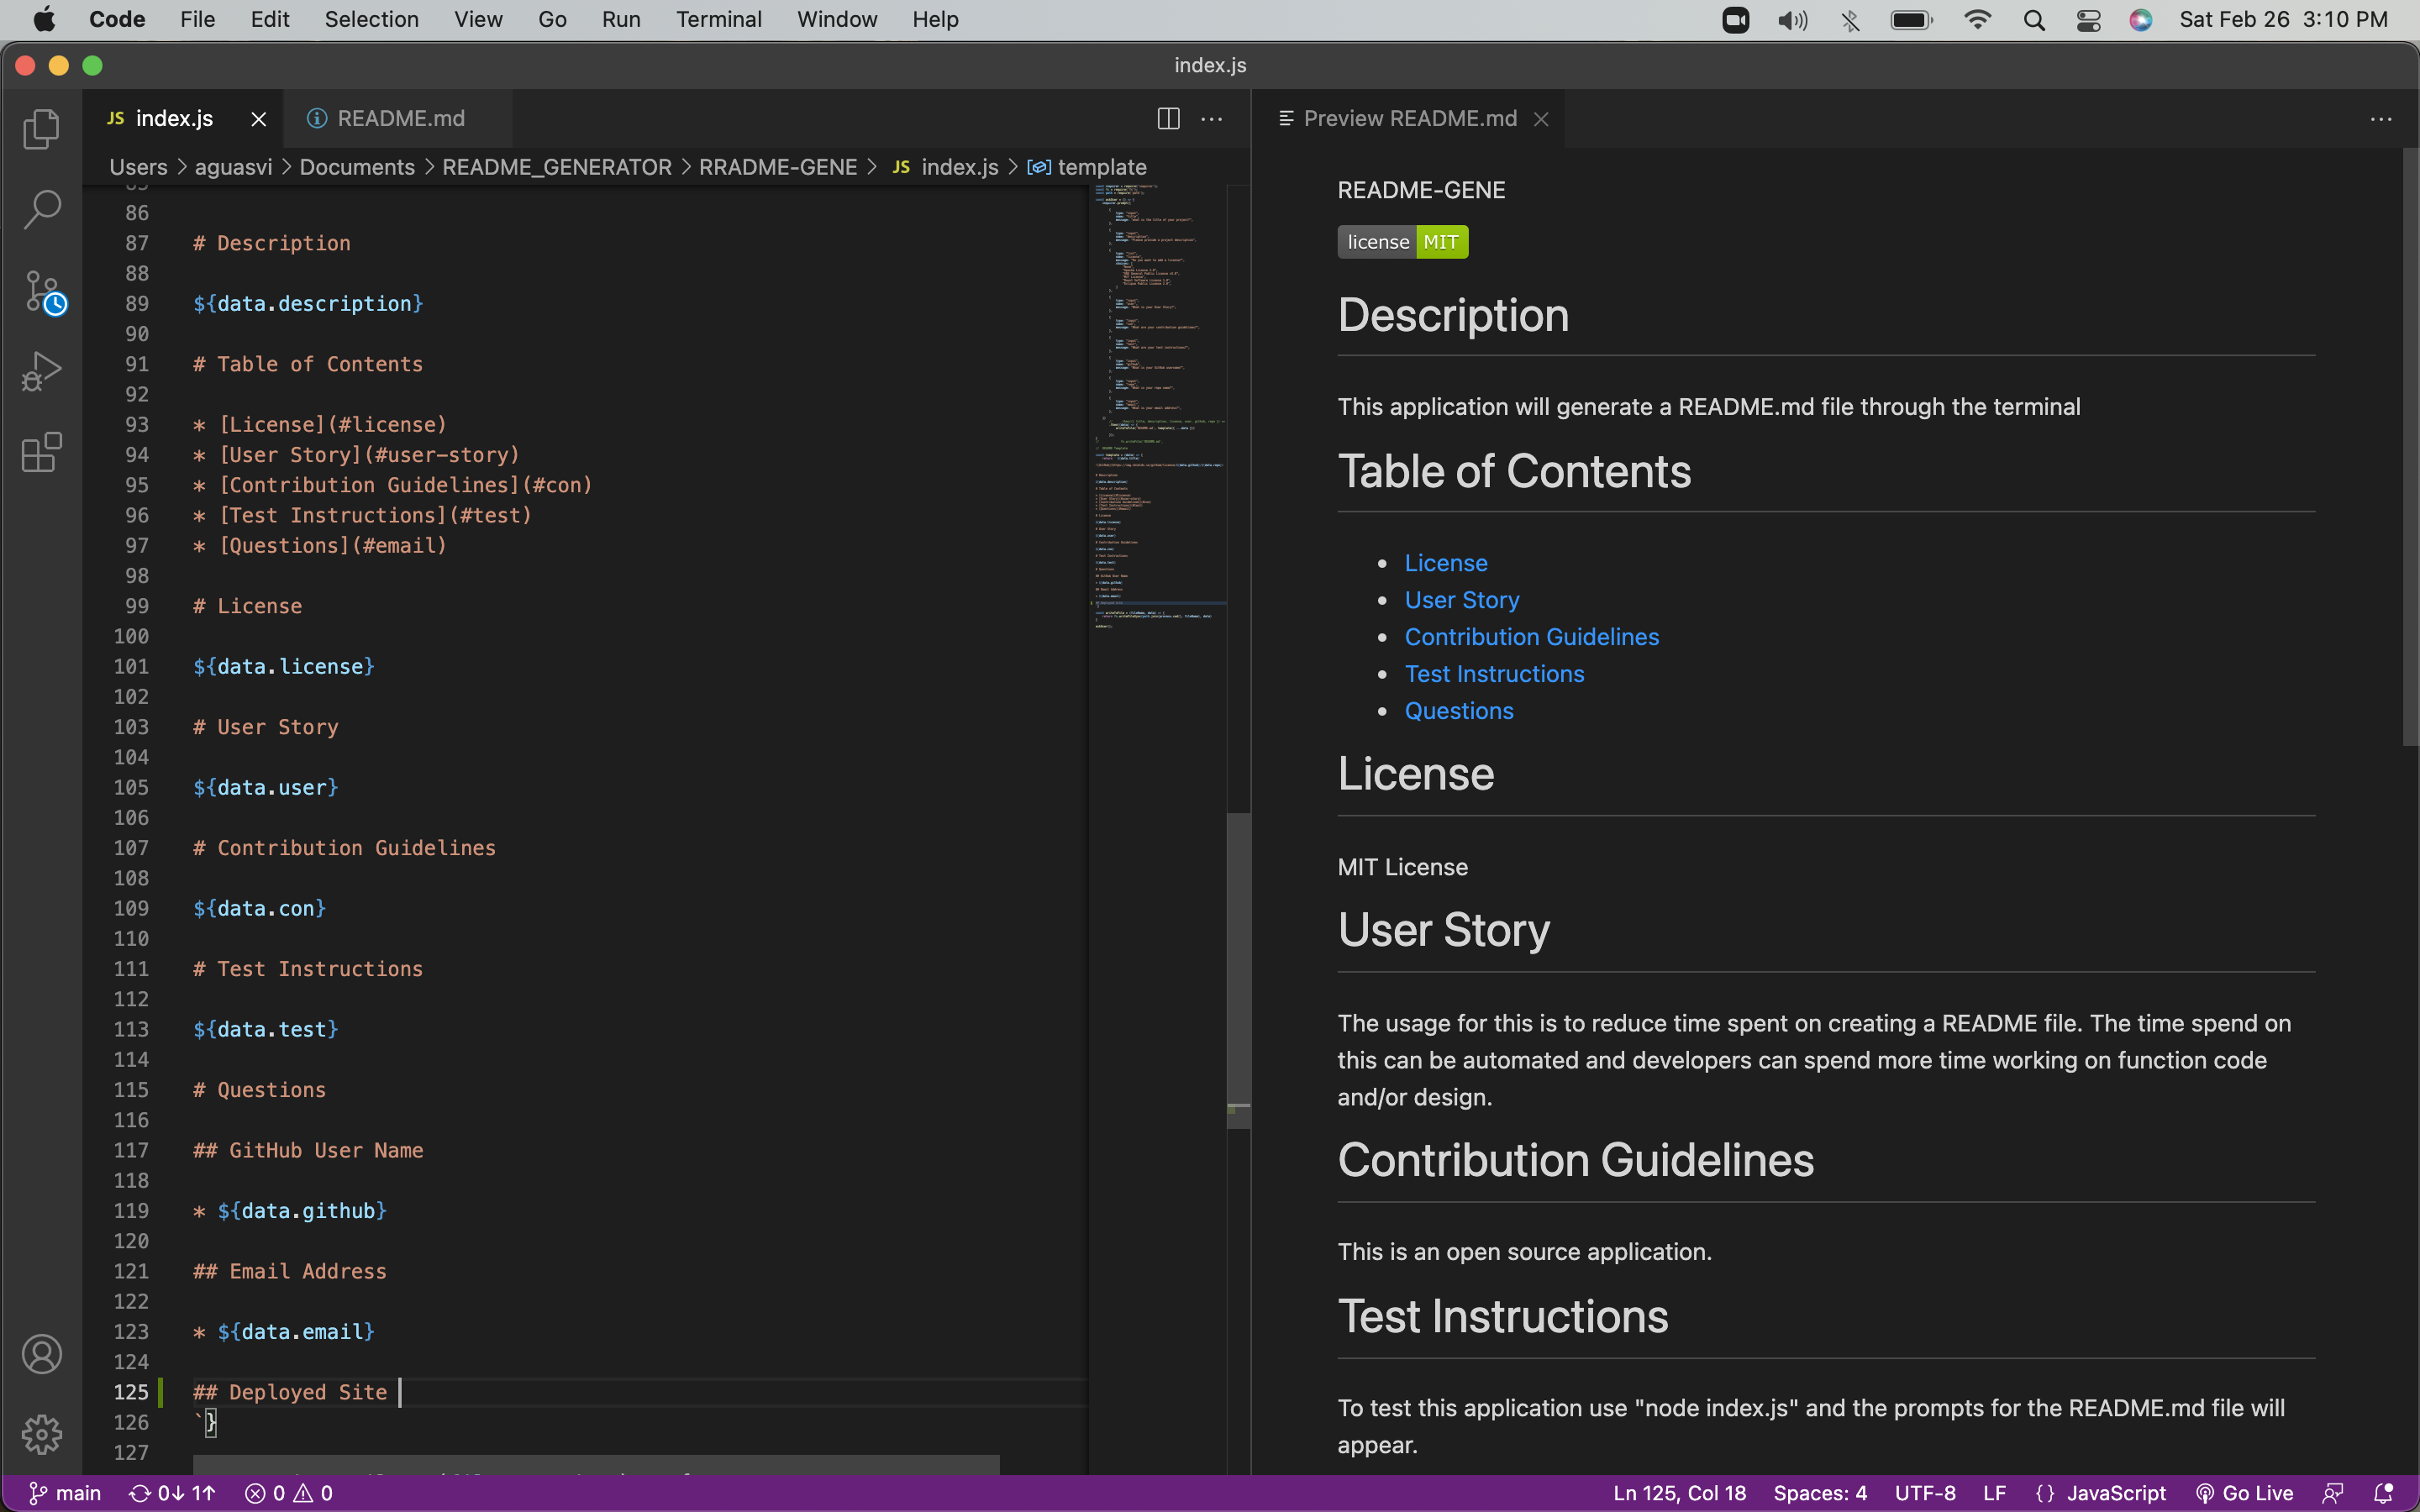2420x1512 pixels.
Task: Toggle the split editor layout icon
Action: [1168, 118]
